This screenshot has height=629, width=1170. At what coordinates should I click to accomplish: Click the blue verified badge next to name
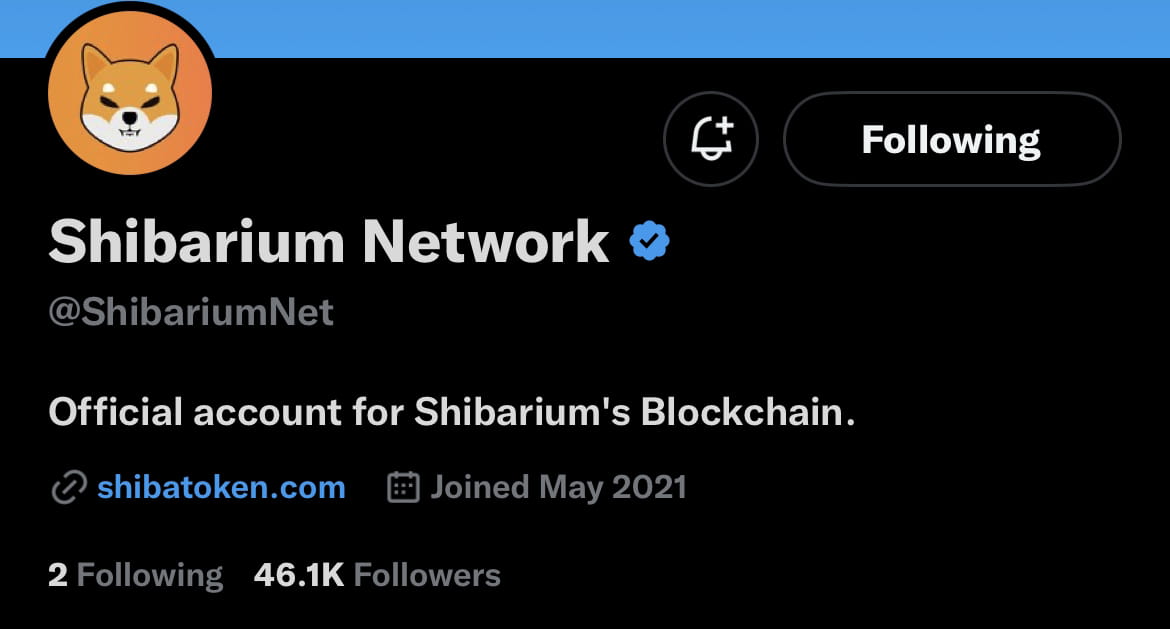pos(652,239)
